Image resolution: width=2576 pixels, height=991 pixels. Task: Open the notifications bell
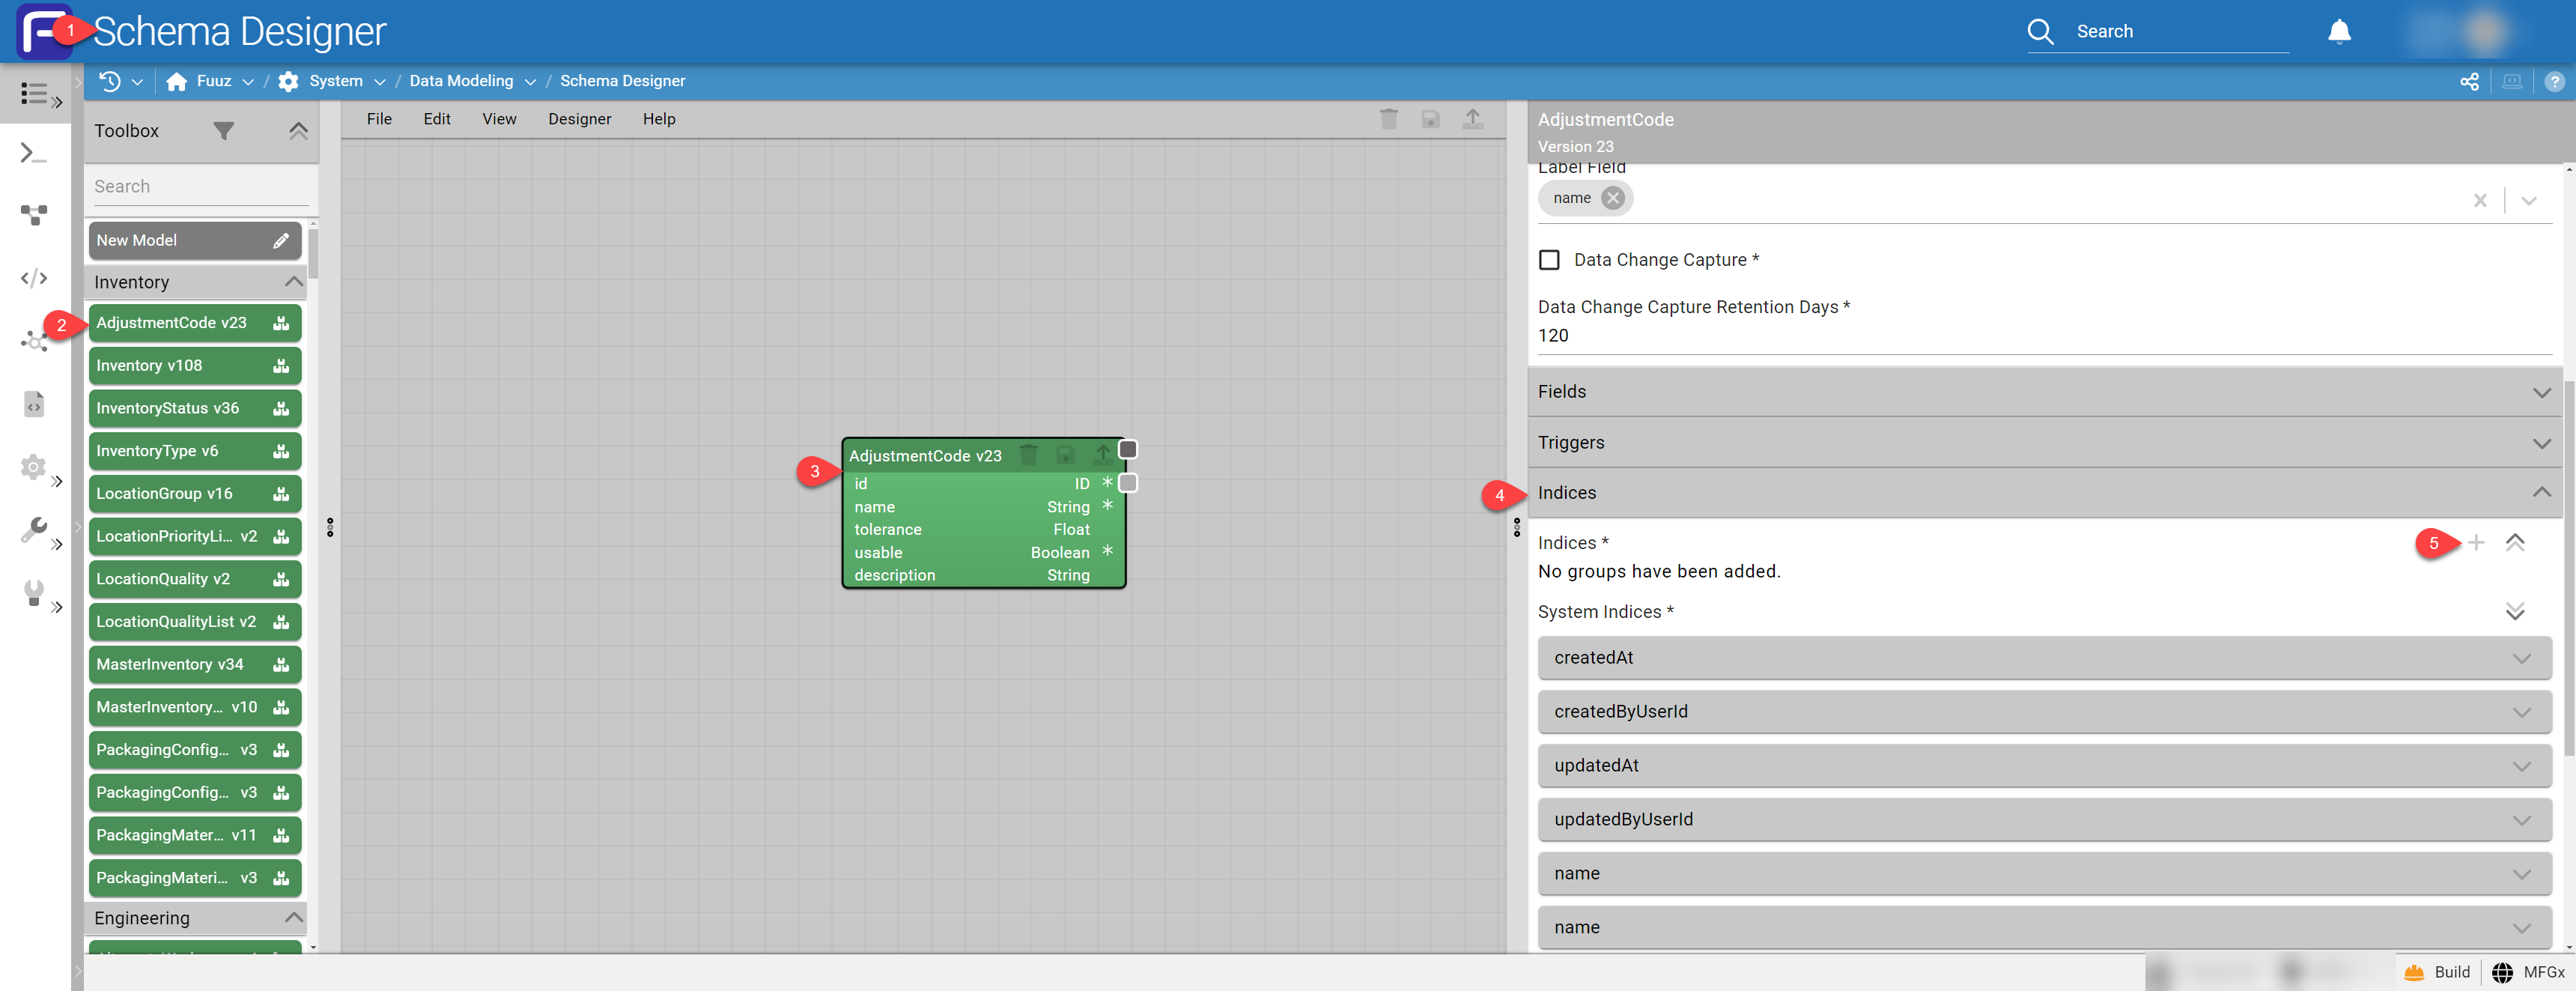click(2339, 32)
